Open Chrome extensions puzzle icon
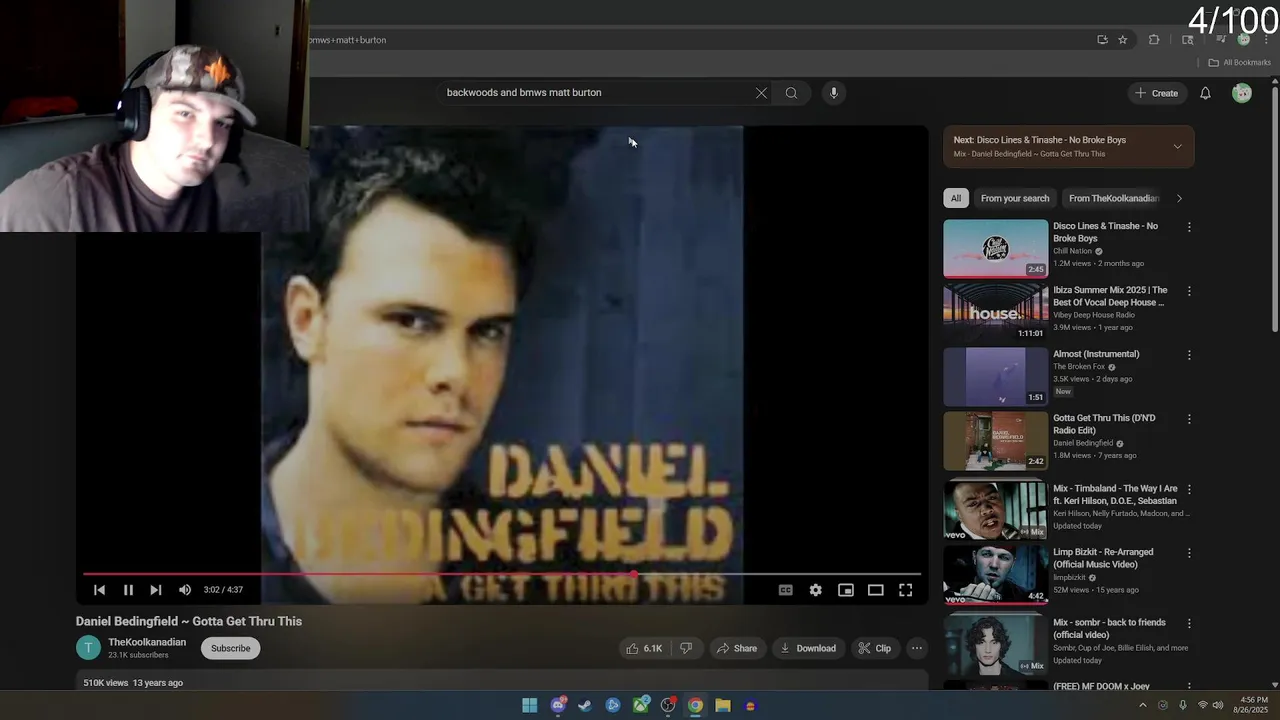Image resolution: width=1280 pixels, height=720 pixels. click(1154, 40)
